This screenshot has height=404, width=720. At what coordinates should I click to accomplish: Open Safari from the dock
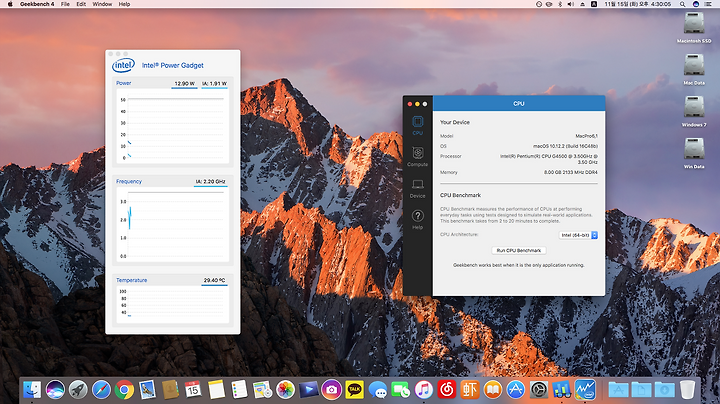point(101,390)
